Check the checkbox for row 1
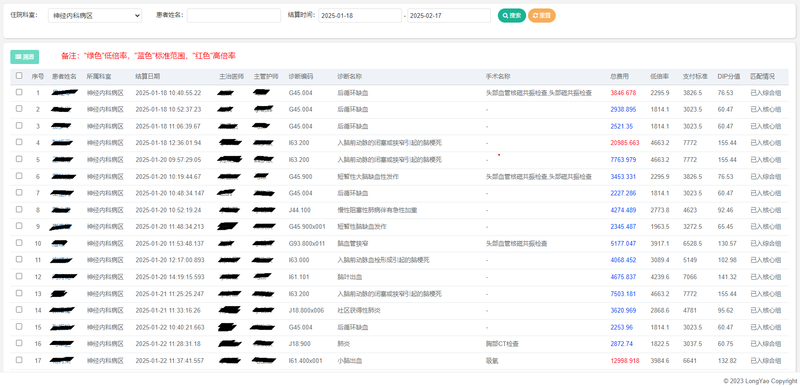 (19, 92)
